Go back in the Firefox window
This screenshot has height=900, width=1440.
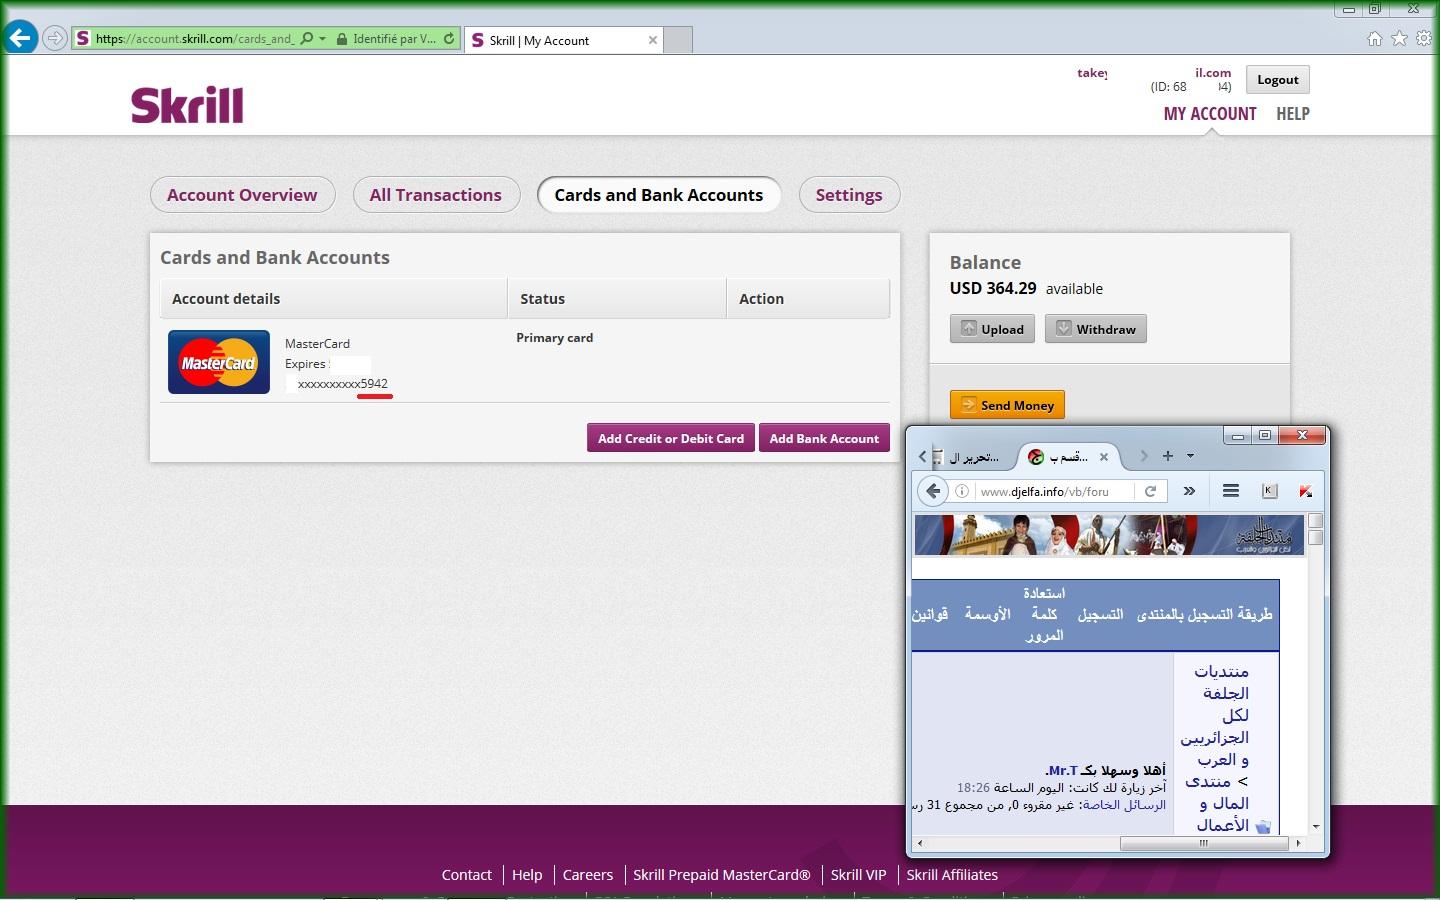(932, 491)
